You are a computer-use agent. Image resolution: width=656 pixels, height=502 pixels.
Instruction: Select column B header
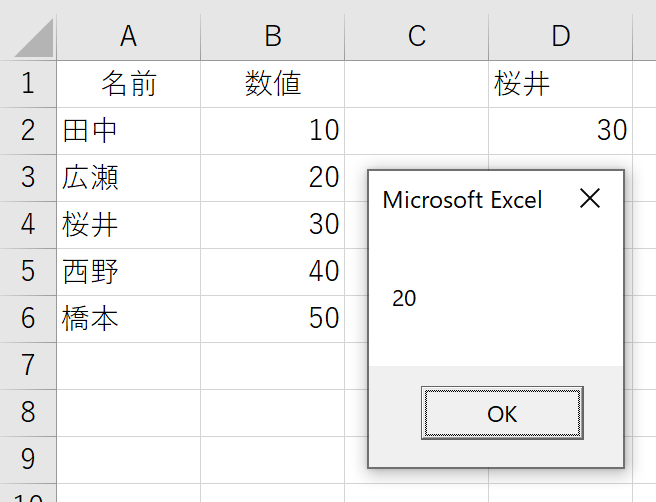(x=273, y=37)
